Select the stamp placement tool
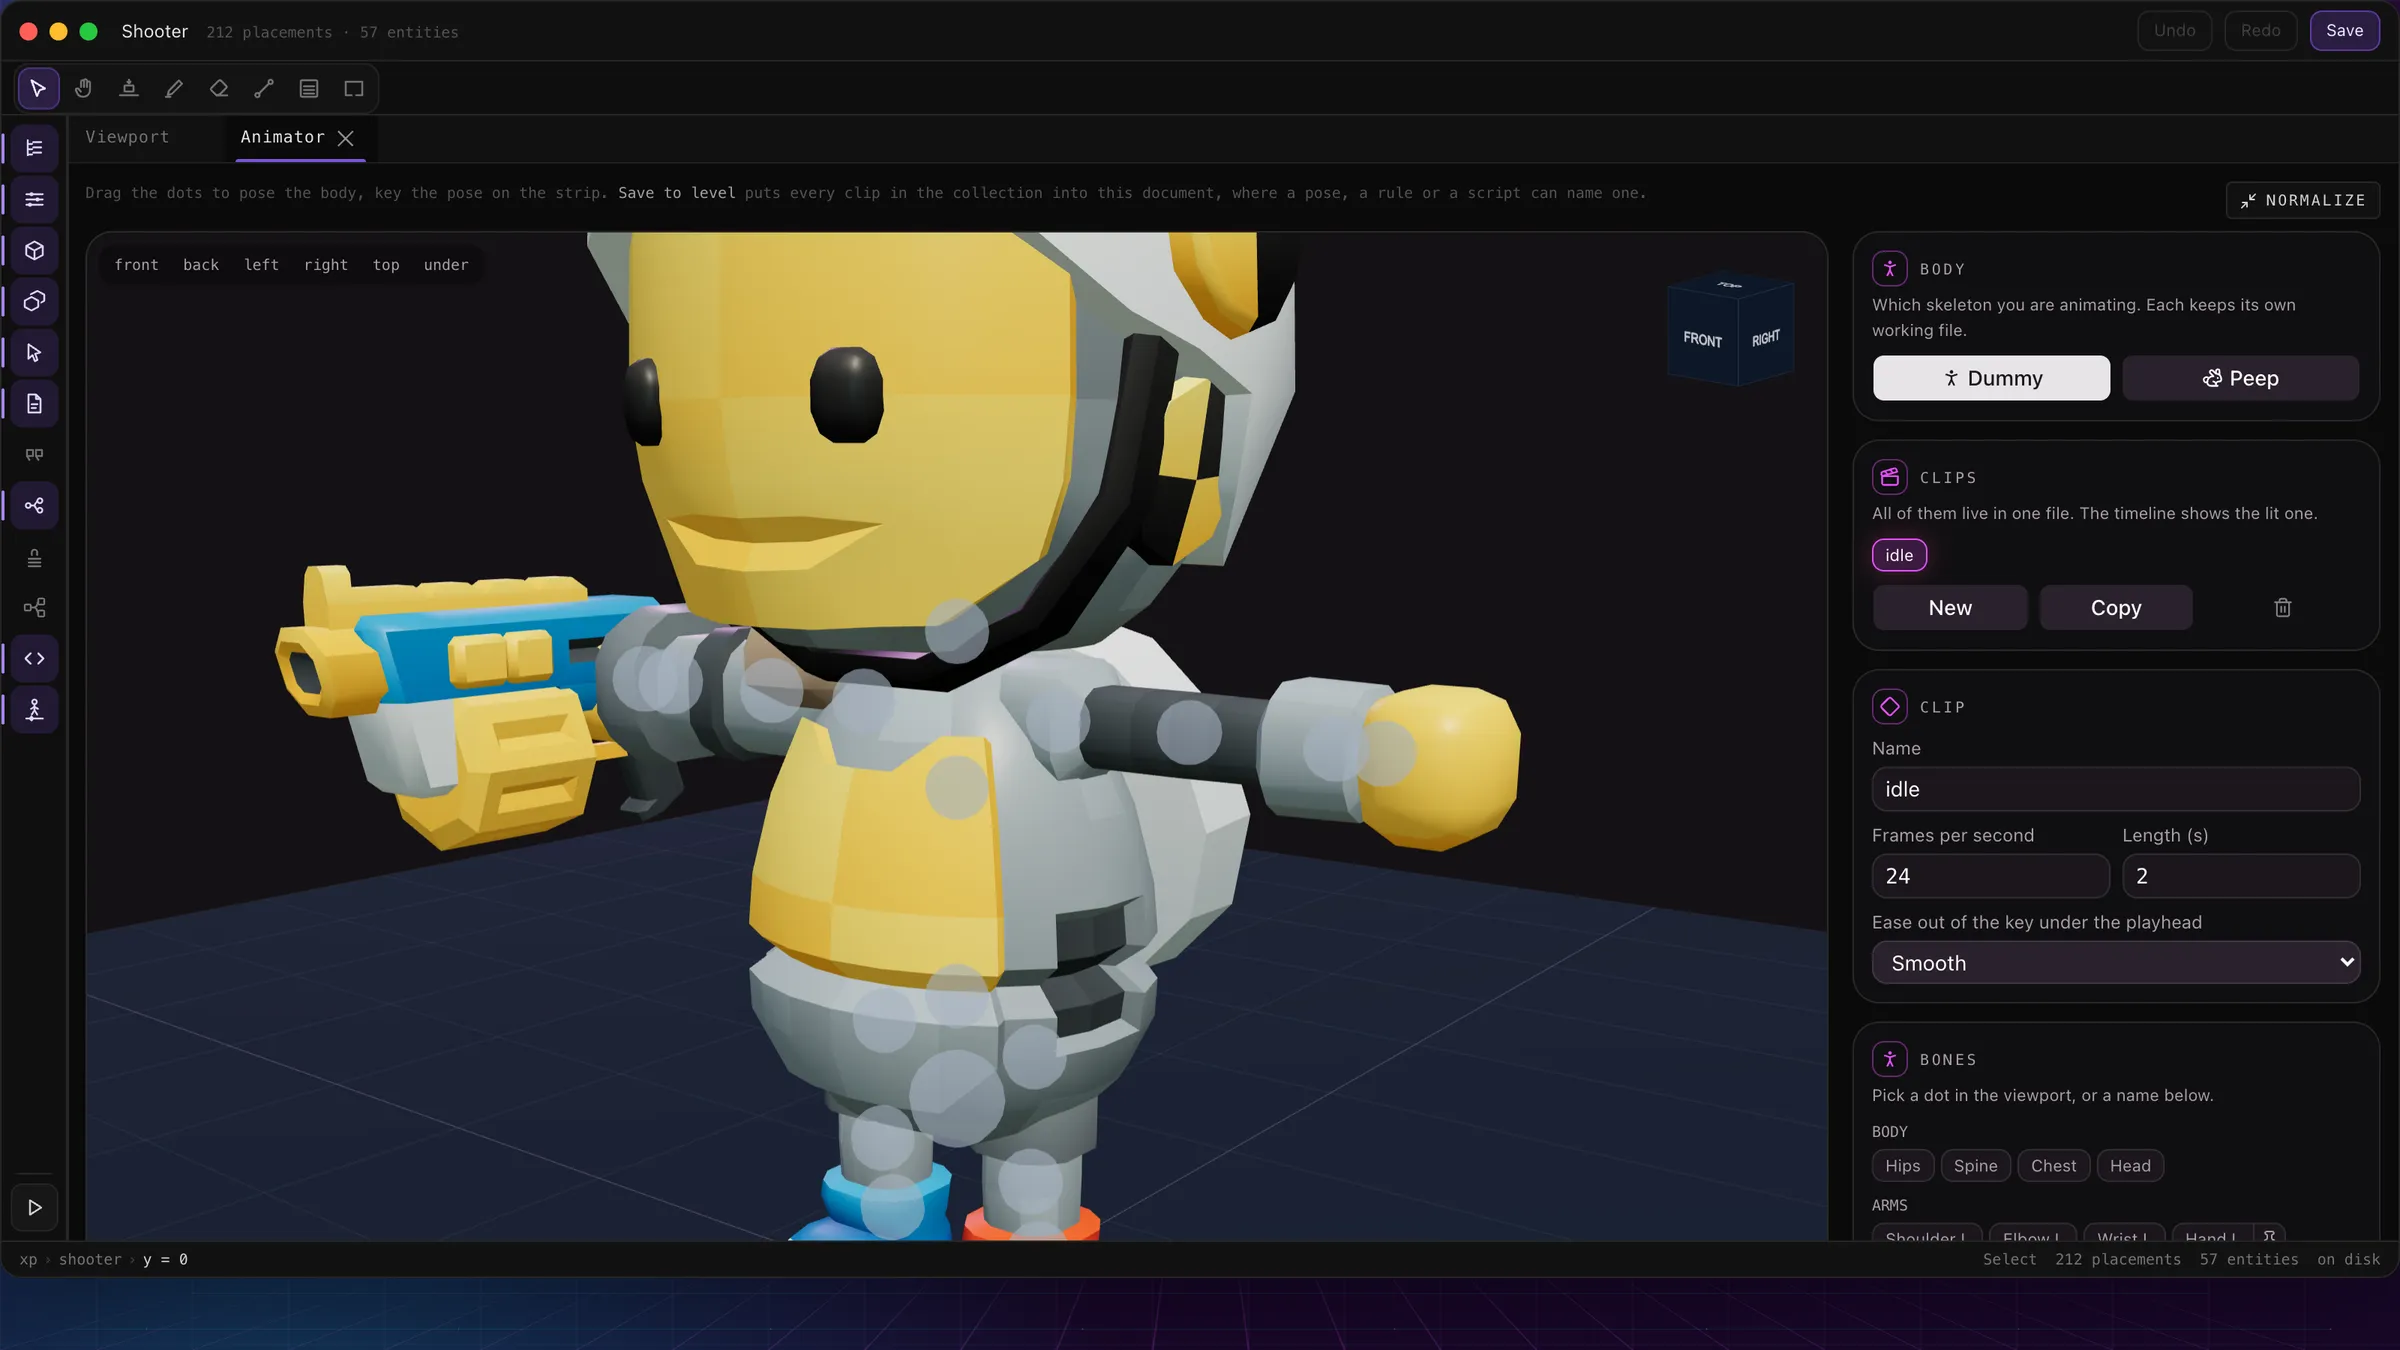This screenshot has width=2400, height=1350. (x=129, y=89)
